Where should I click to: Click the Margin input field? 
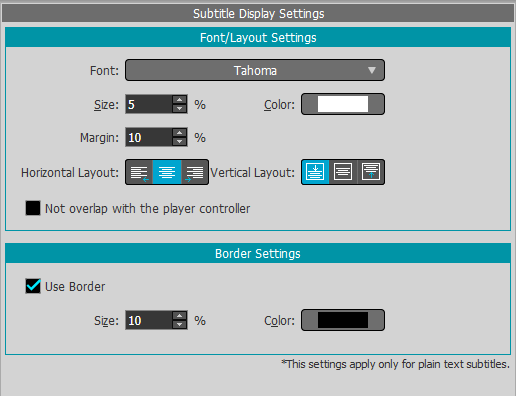pos(149,137)
